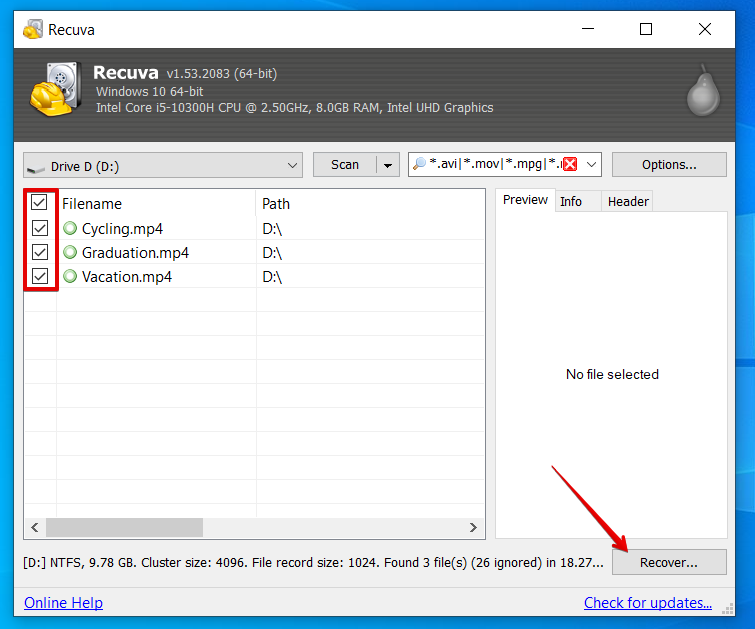The height and width of the screenshot is (629, 755).
Task: Switch to the Info tab
Action: 571,201
